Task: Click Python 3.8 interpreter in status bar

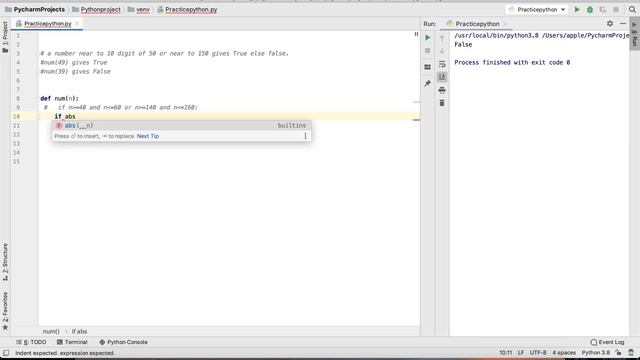Action: click(x=596, y=353)
